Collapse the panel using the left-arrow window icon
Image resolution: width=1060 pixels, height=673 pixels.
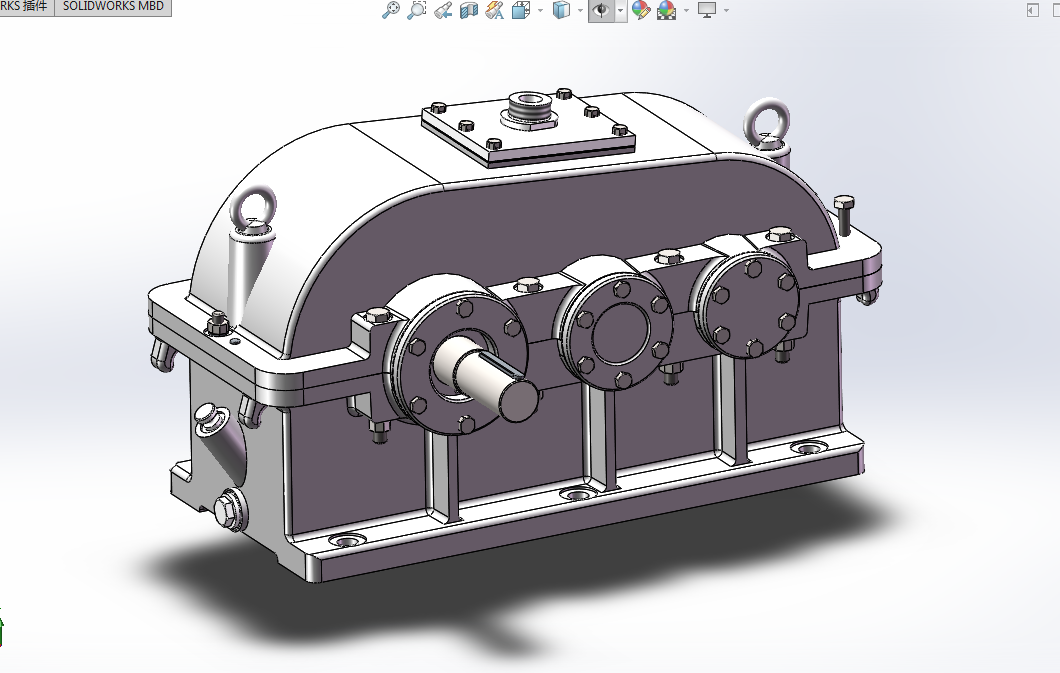1032,10
